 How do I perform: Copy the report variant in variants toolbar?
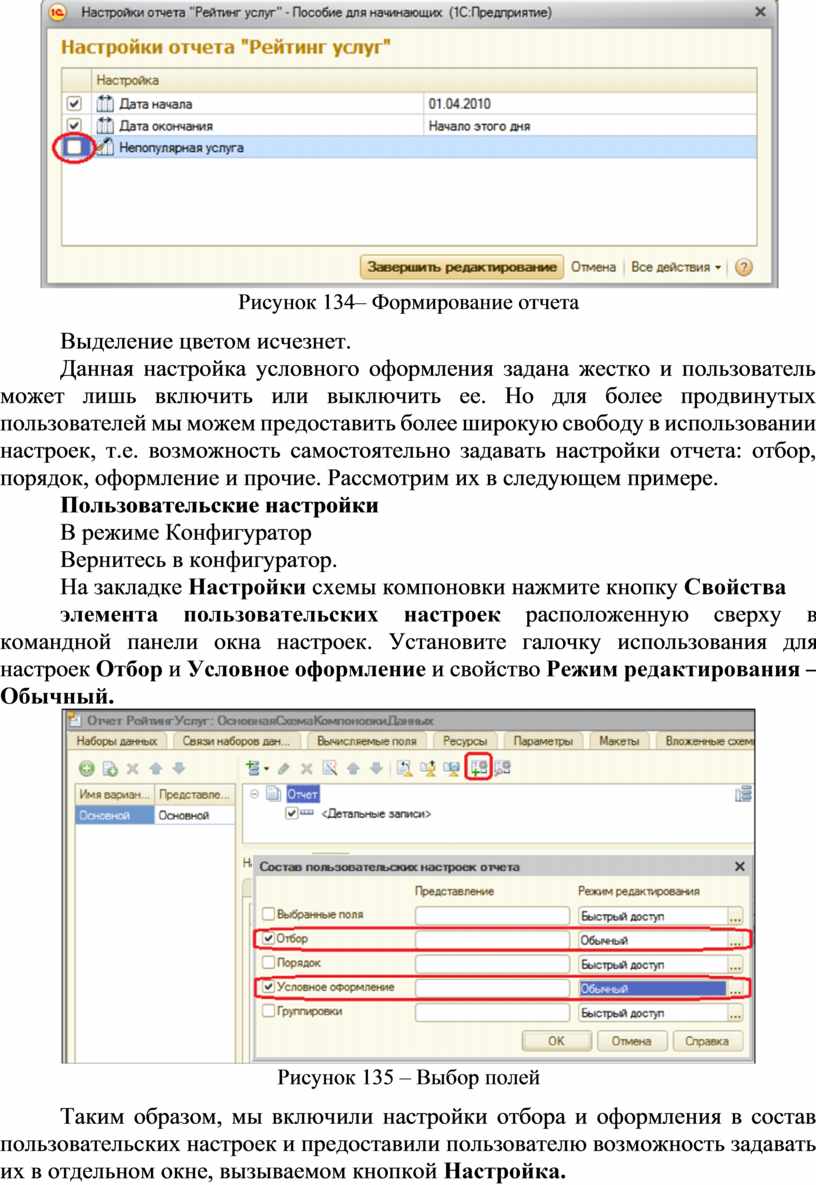pyautogui.click(x=110, y=769)
